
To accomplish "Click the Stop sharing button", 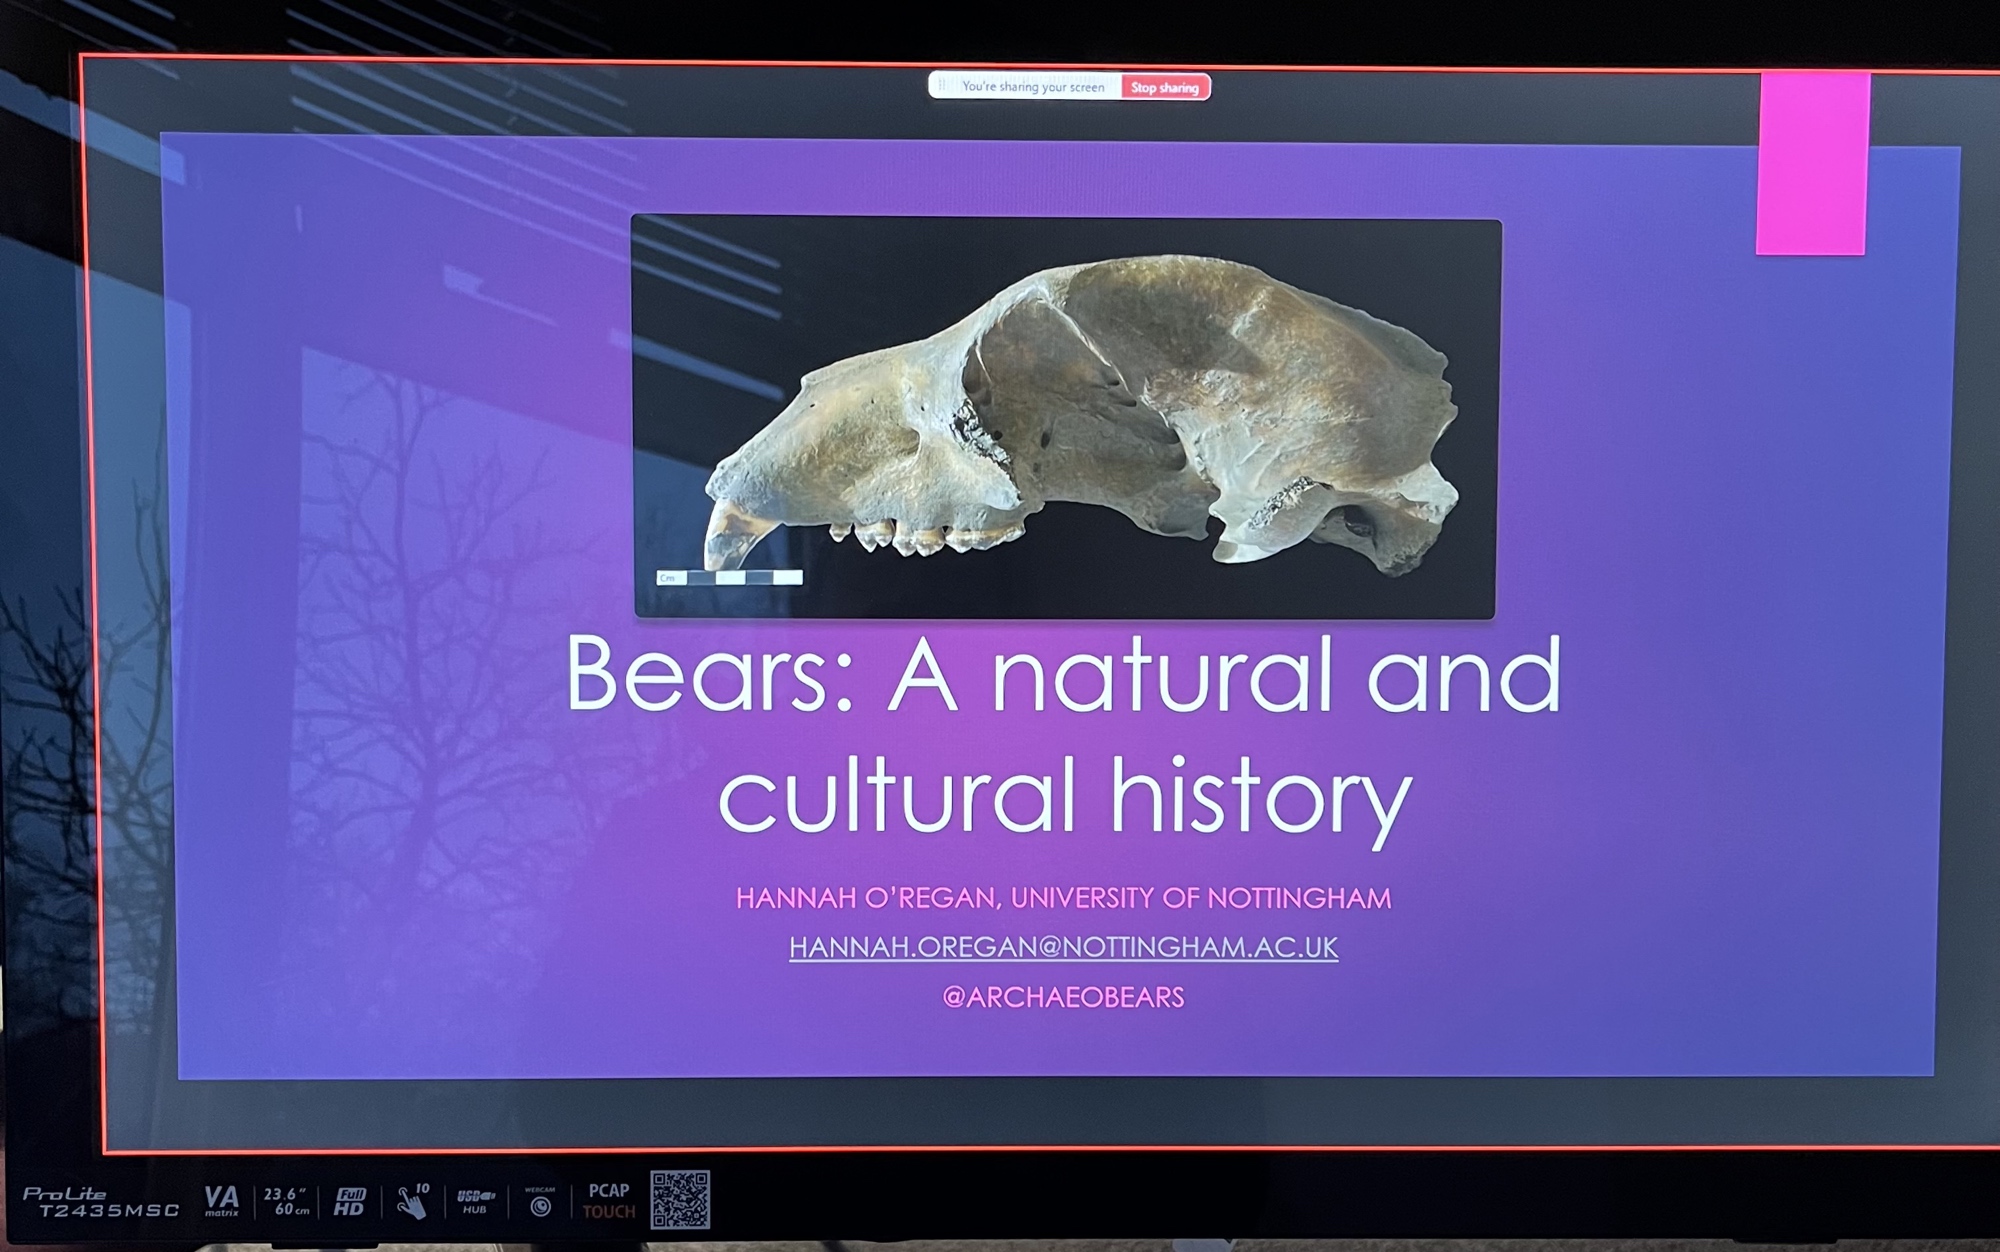I will 1164,88.
